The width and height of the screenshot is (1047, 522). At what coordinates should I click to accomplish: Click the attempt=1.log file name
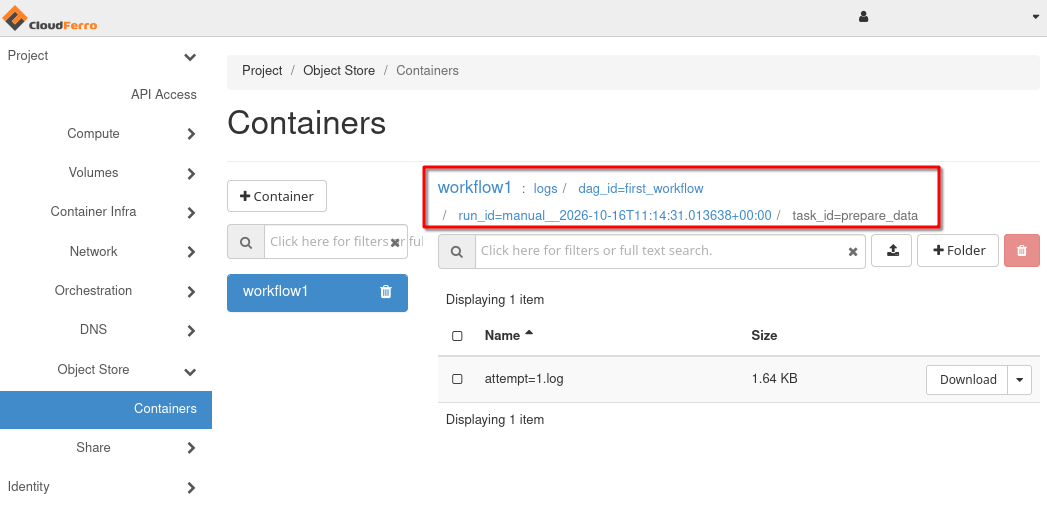[x=524, y=379]
